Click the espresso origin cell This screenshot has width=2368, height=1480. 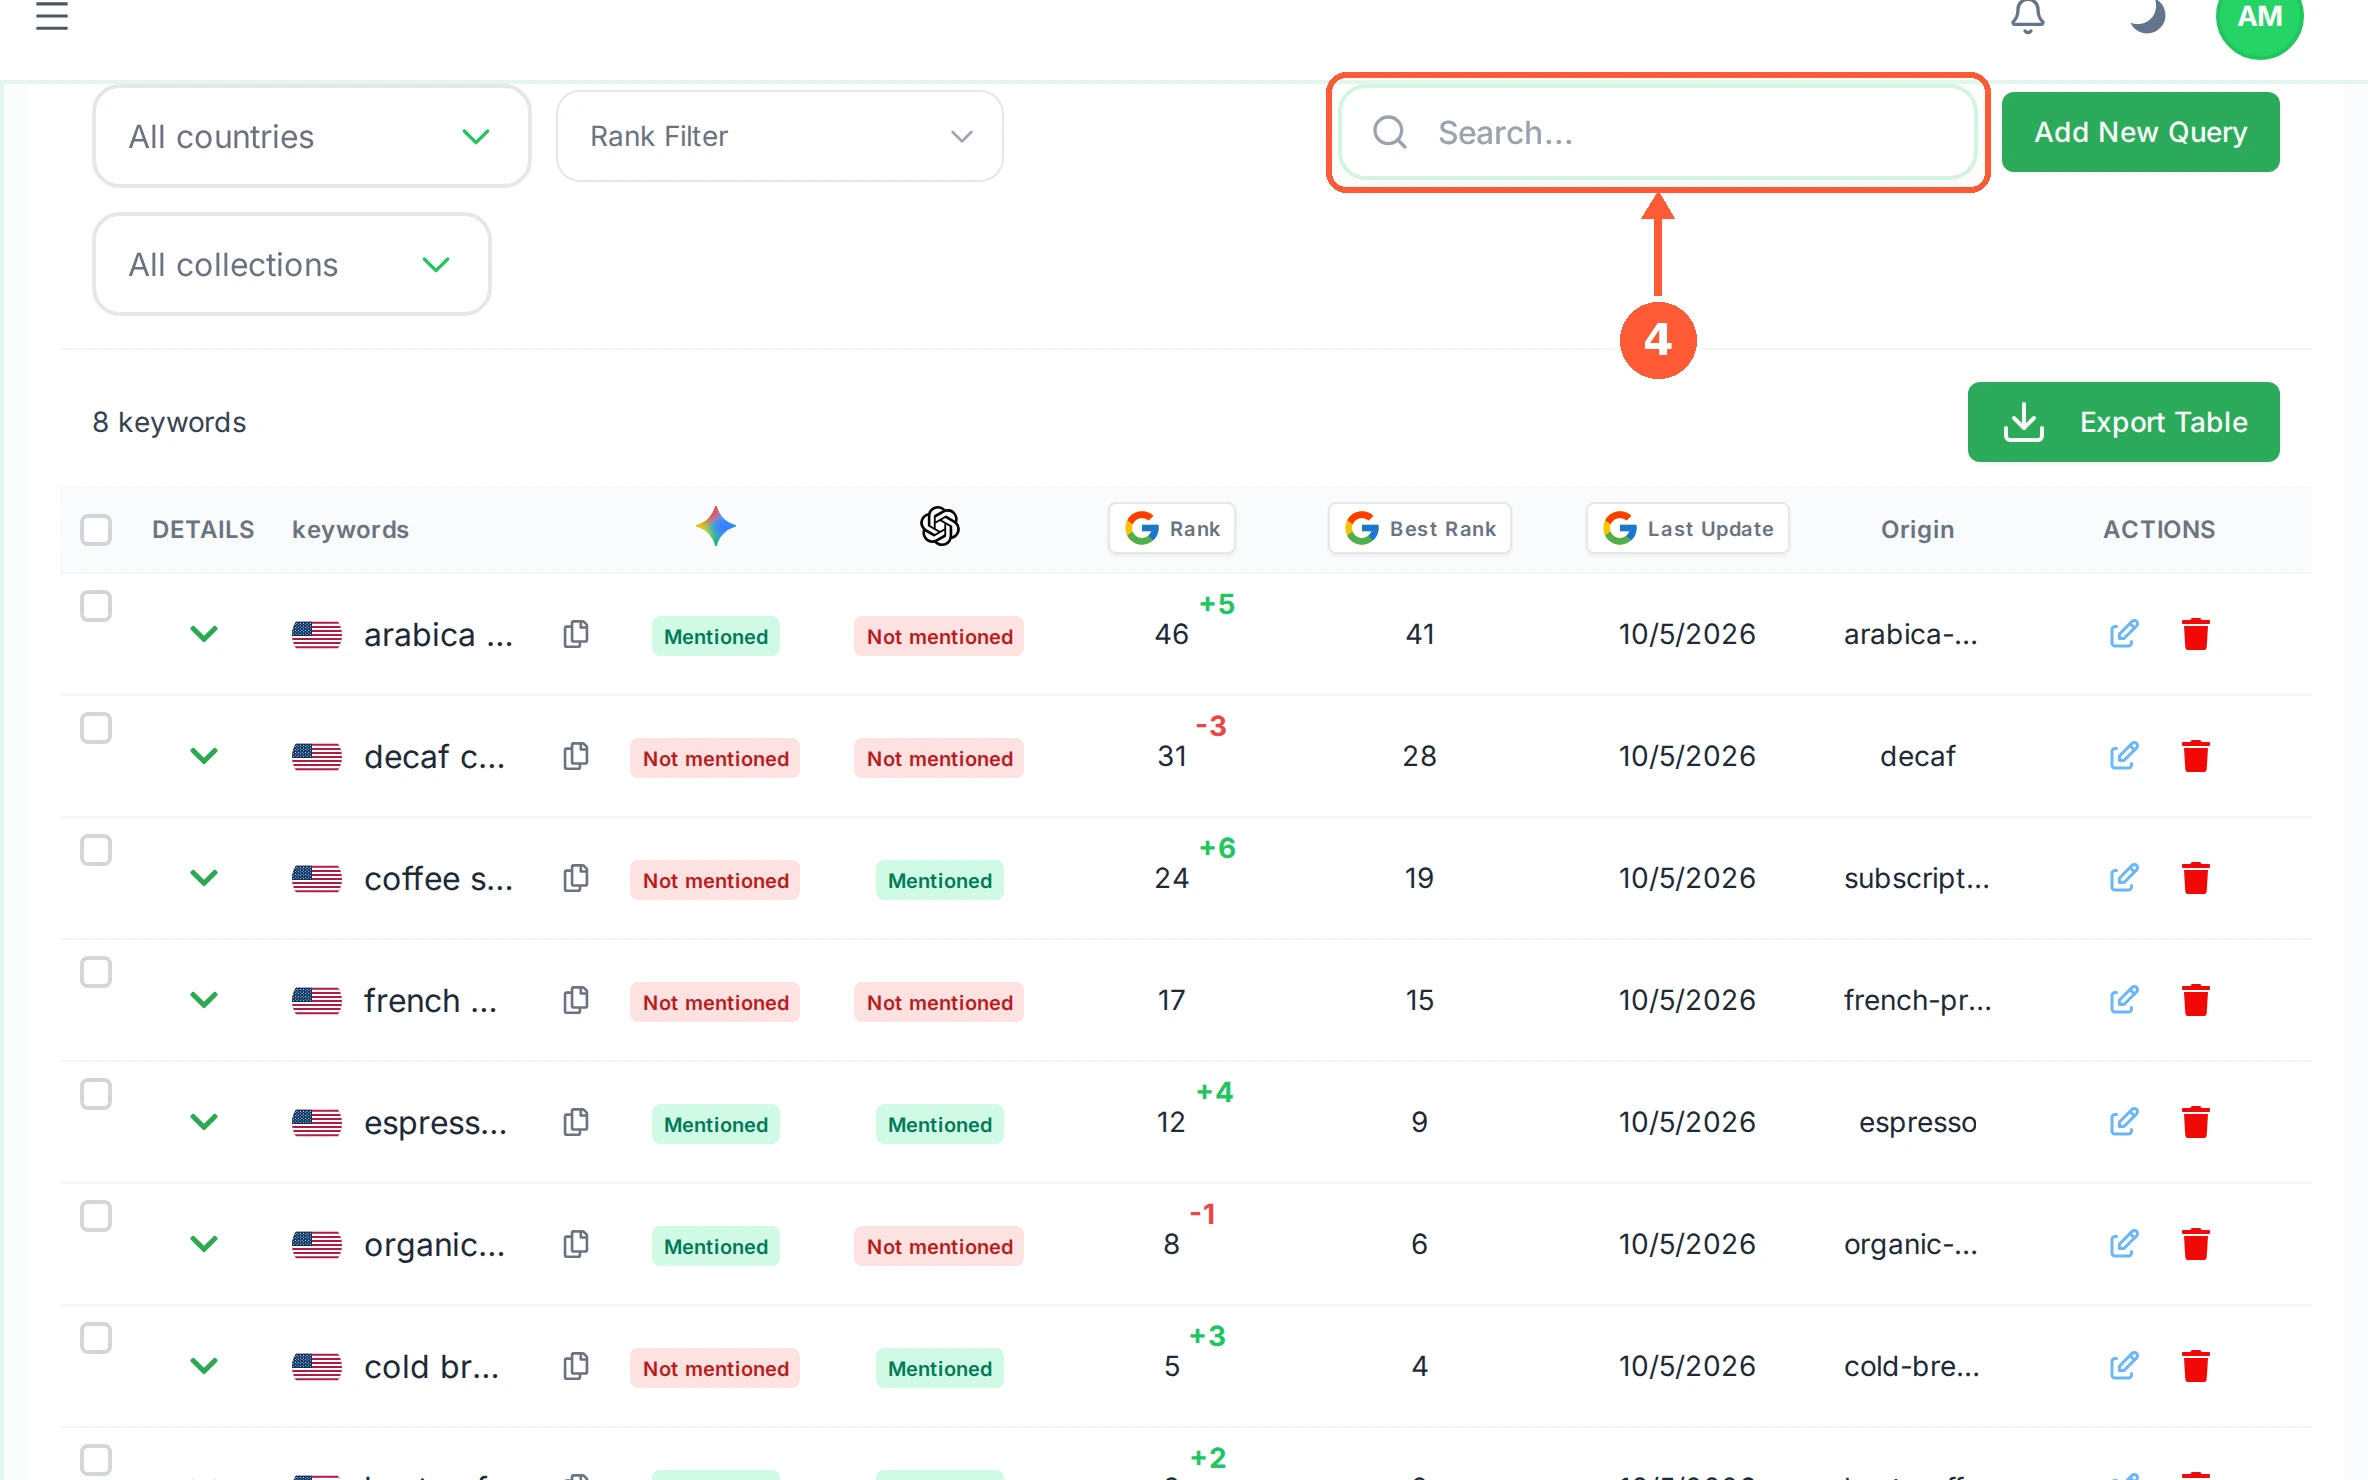(1917, 1122)
